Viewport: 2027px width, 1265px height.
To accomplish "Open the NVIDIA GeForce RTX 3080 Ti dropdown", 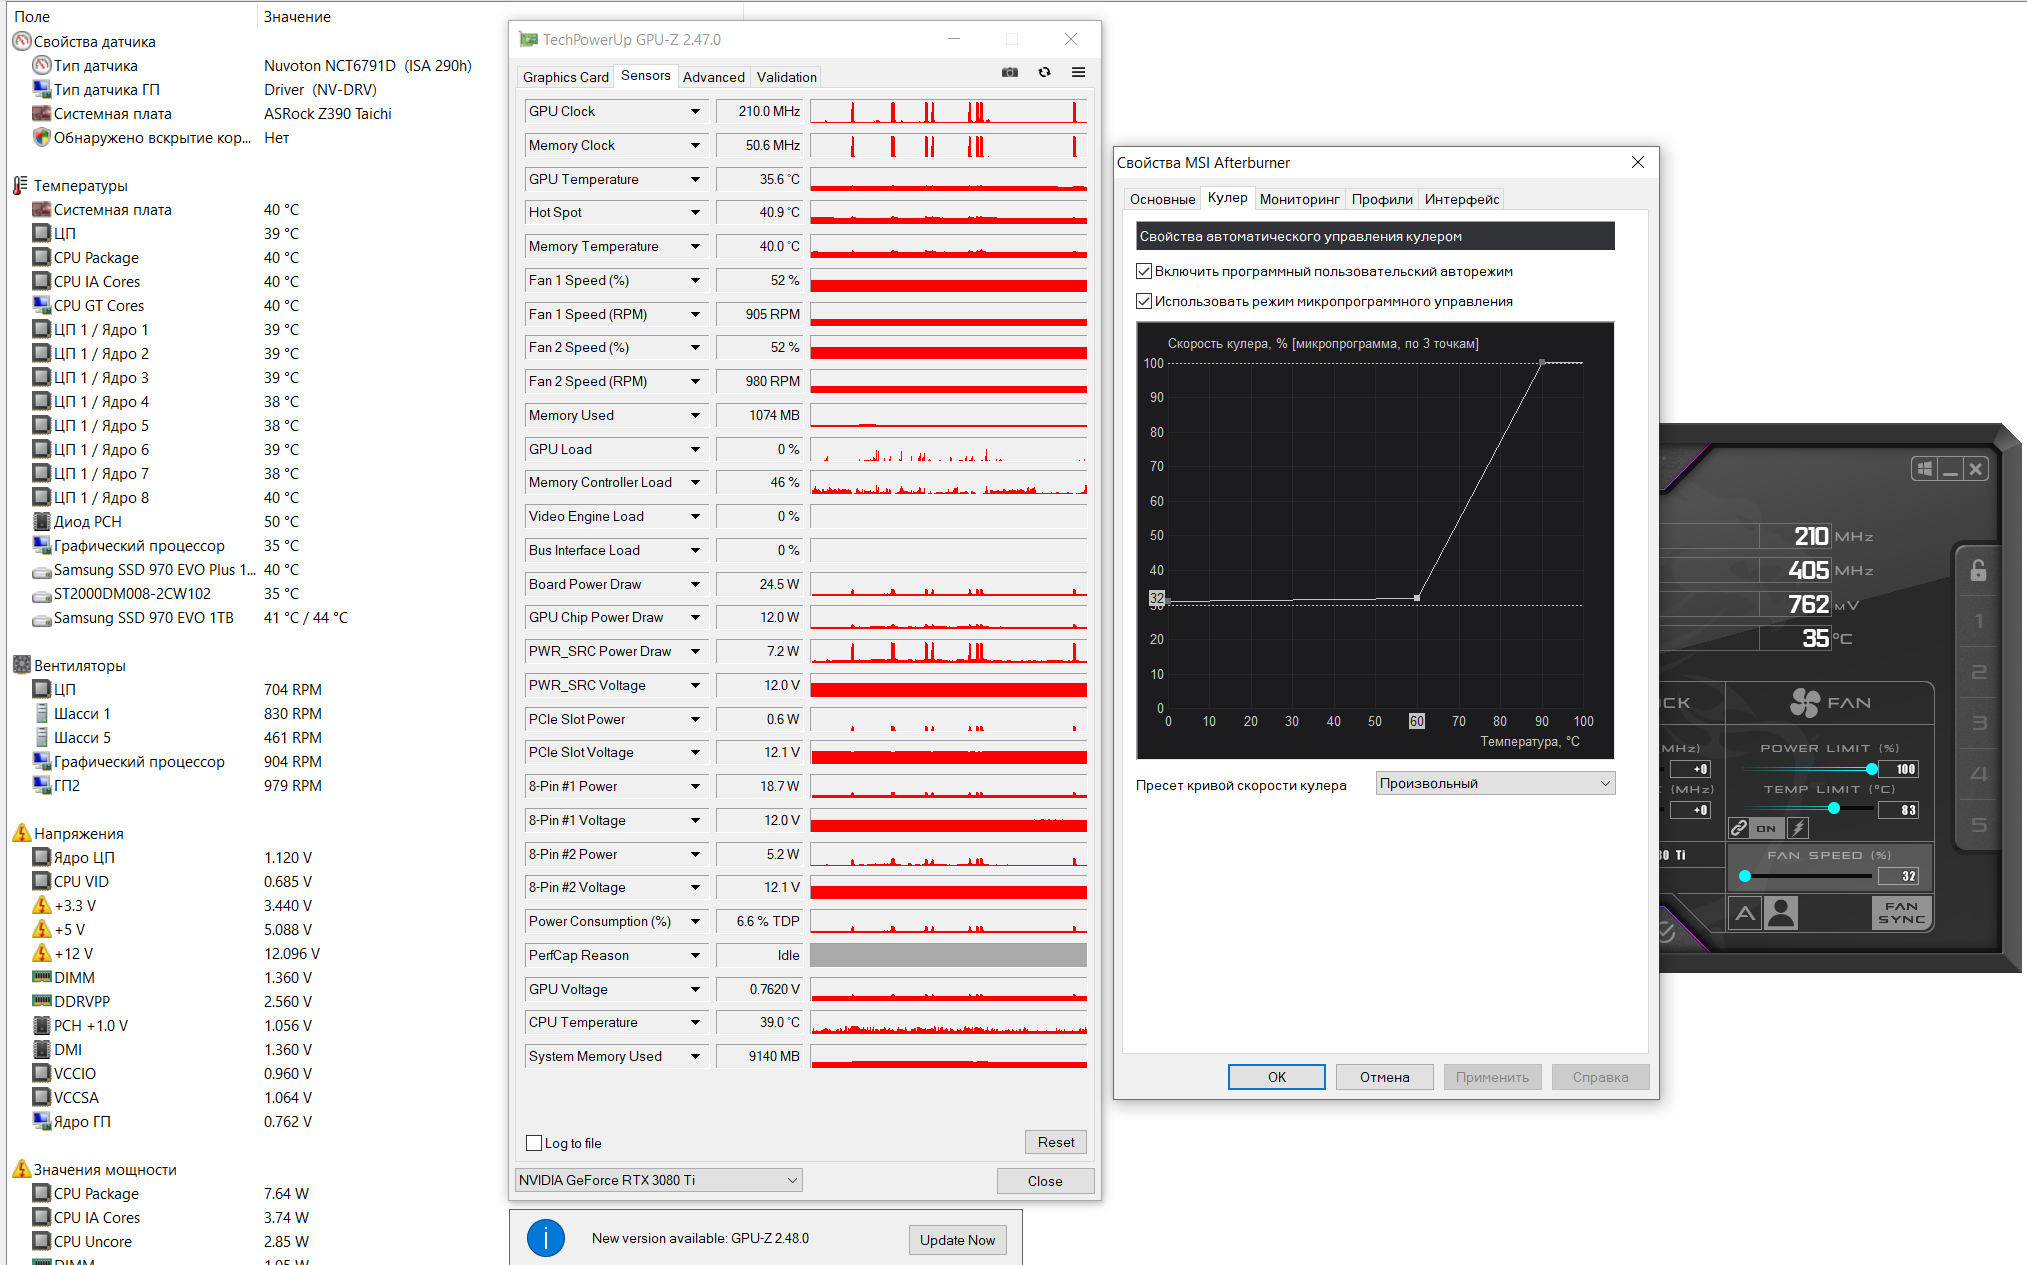I will click(x=658, y=1180).
